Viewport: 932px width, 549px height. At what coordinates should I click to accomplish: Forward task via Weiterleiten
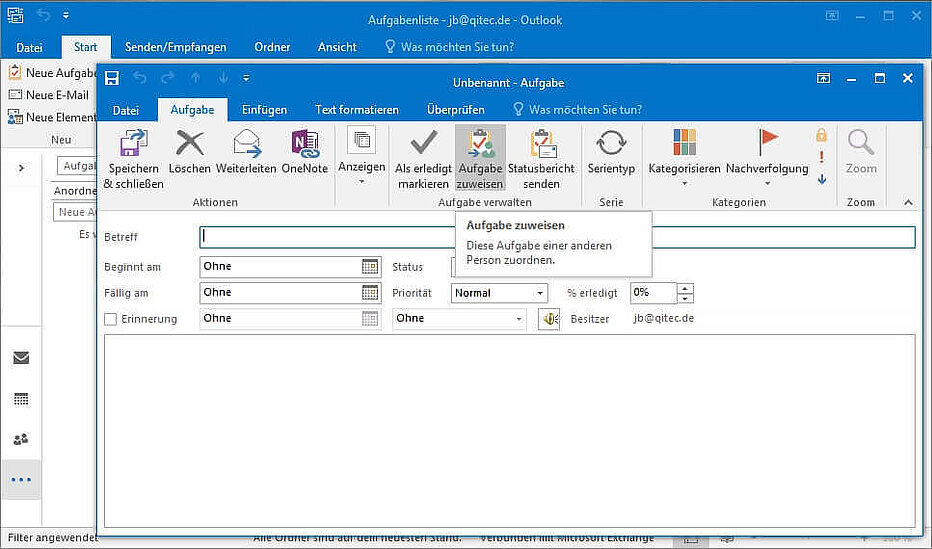[x=246, y=153]
